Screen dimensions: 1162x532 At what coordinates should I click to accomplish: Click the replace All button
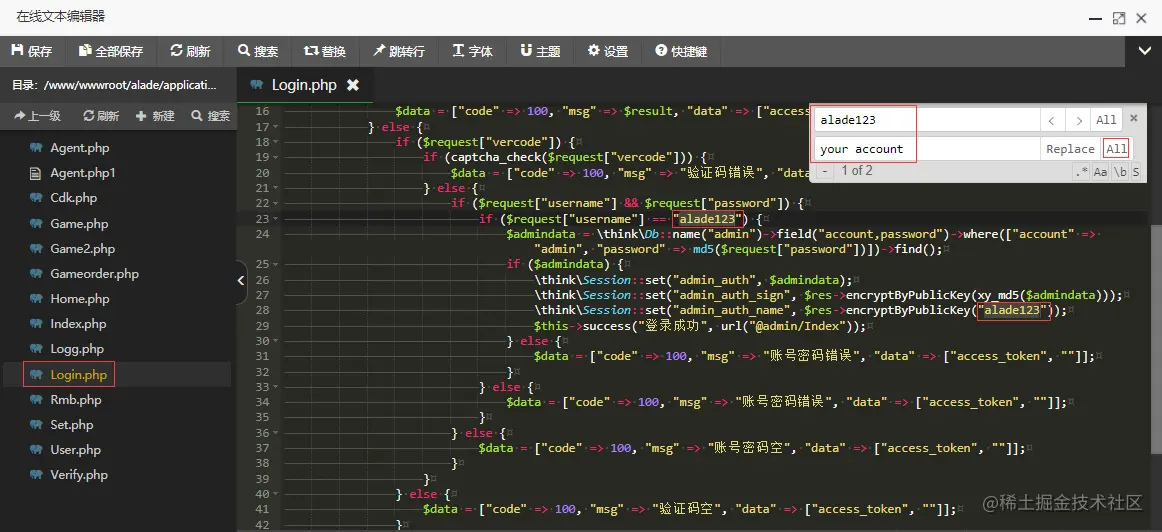[x=1116, y=148]
